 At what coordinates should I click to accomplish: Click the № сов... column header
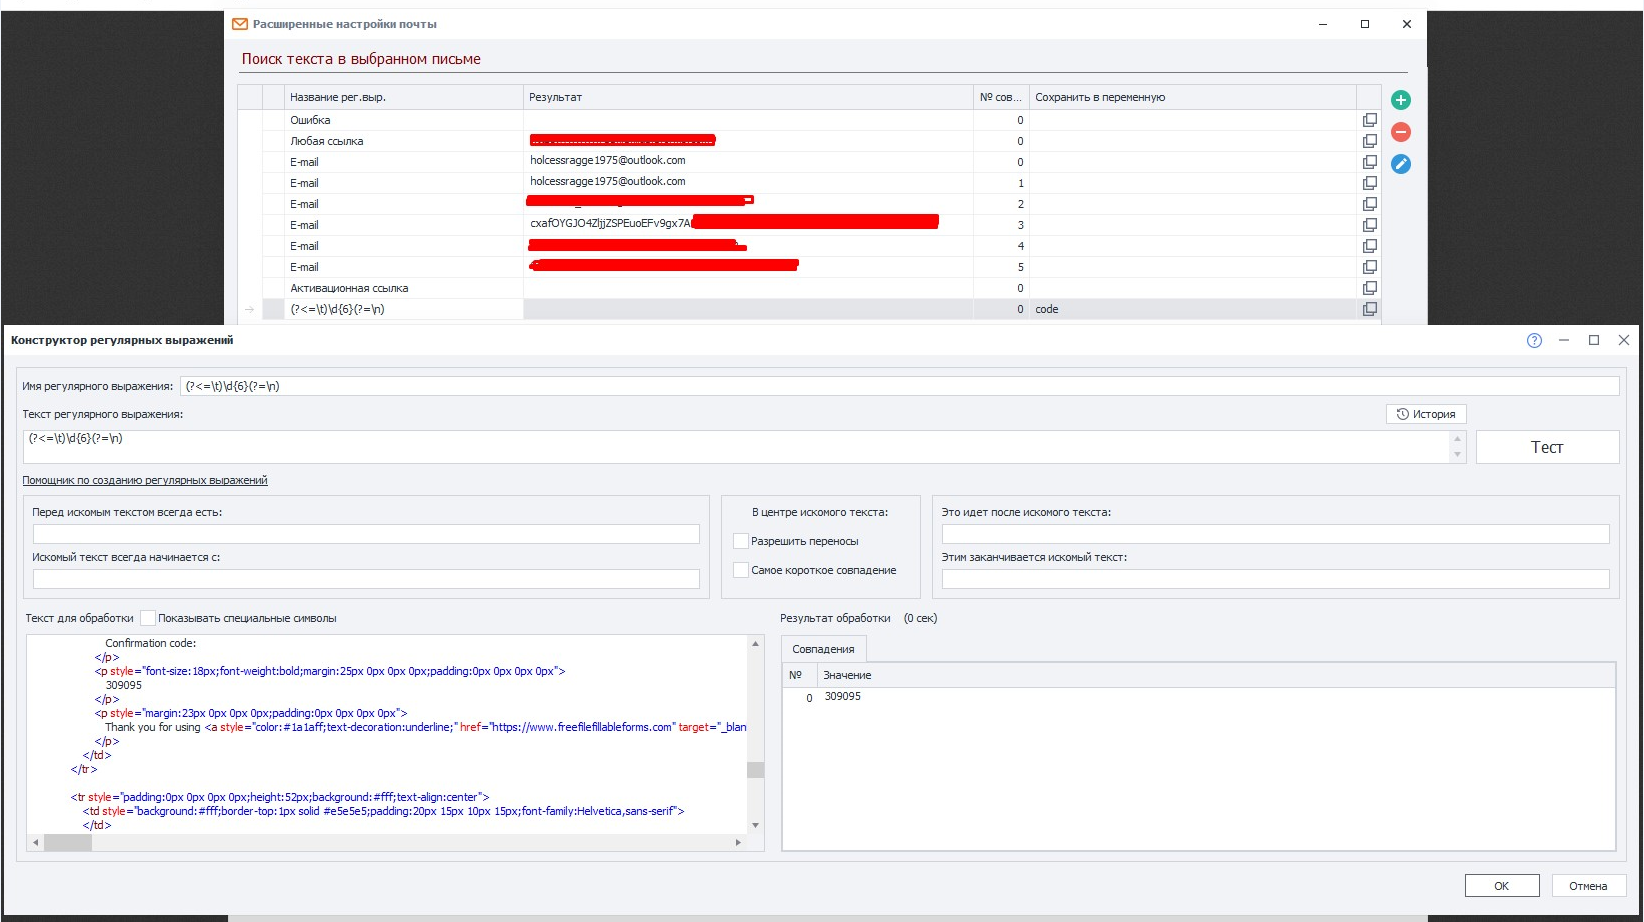1001,97
